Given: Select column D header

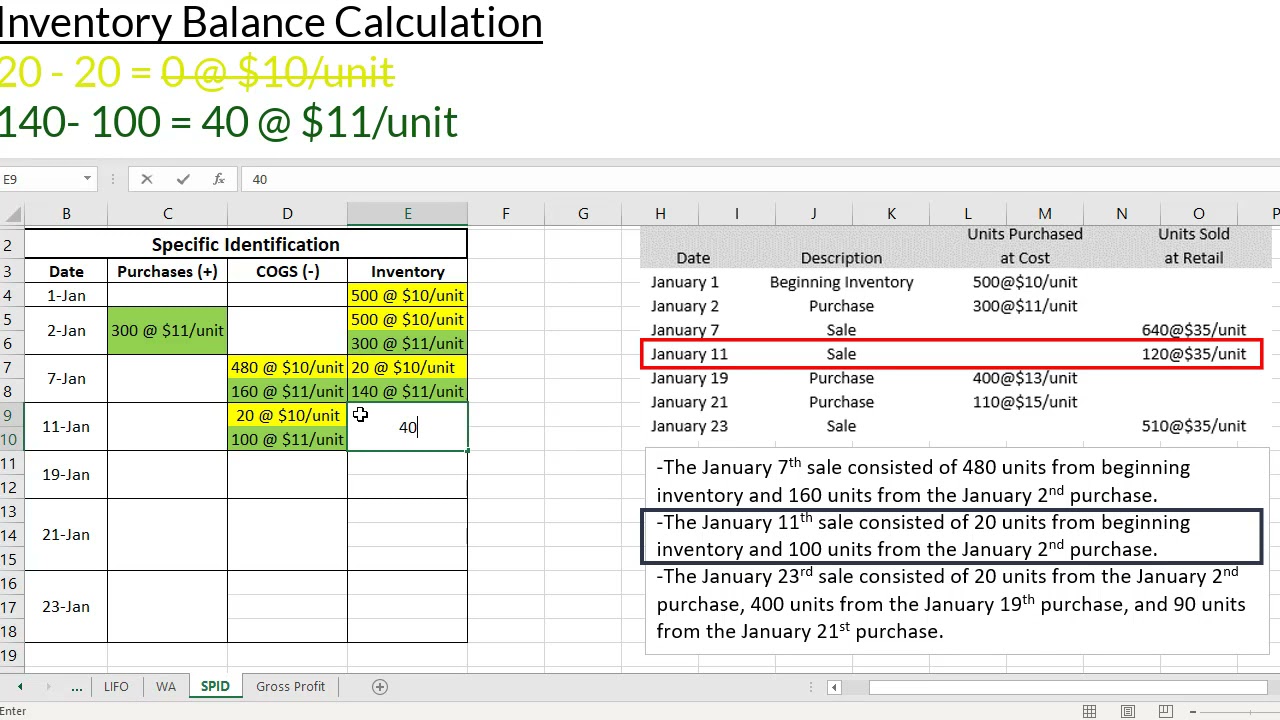Looking at the screenshot, I should (287, 213).
